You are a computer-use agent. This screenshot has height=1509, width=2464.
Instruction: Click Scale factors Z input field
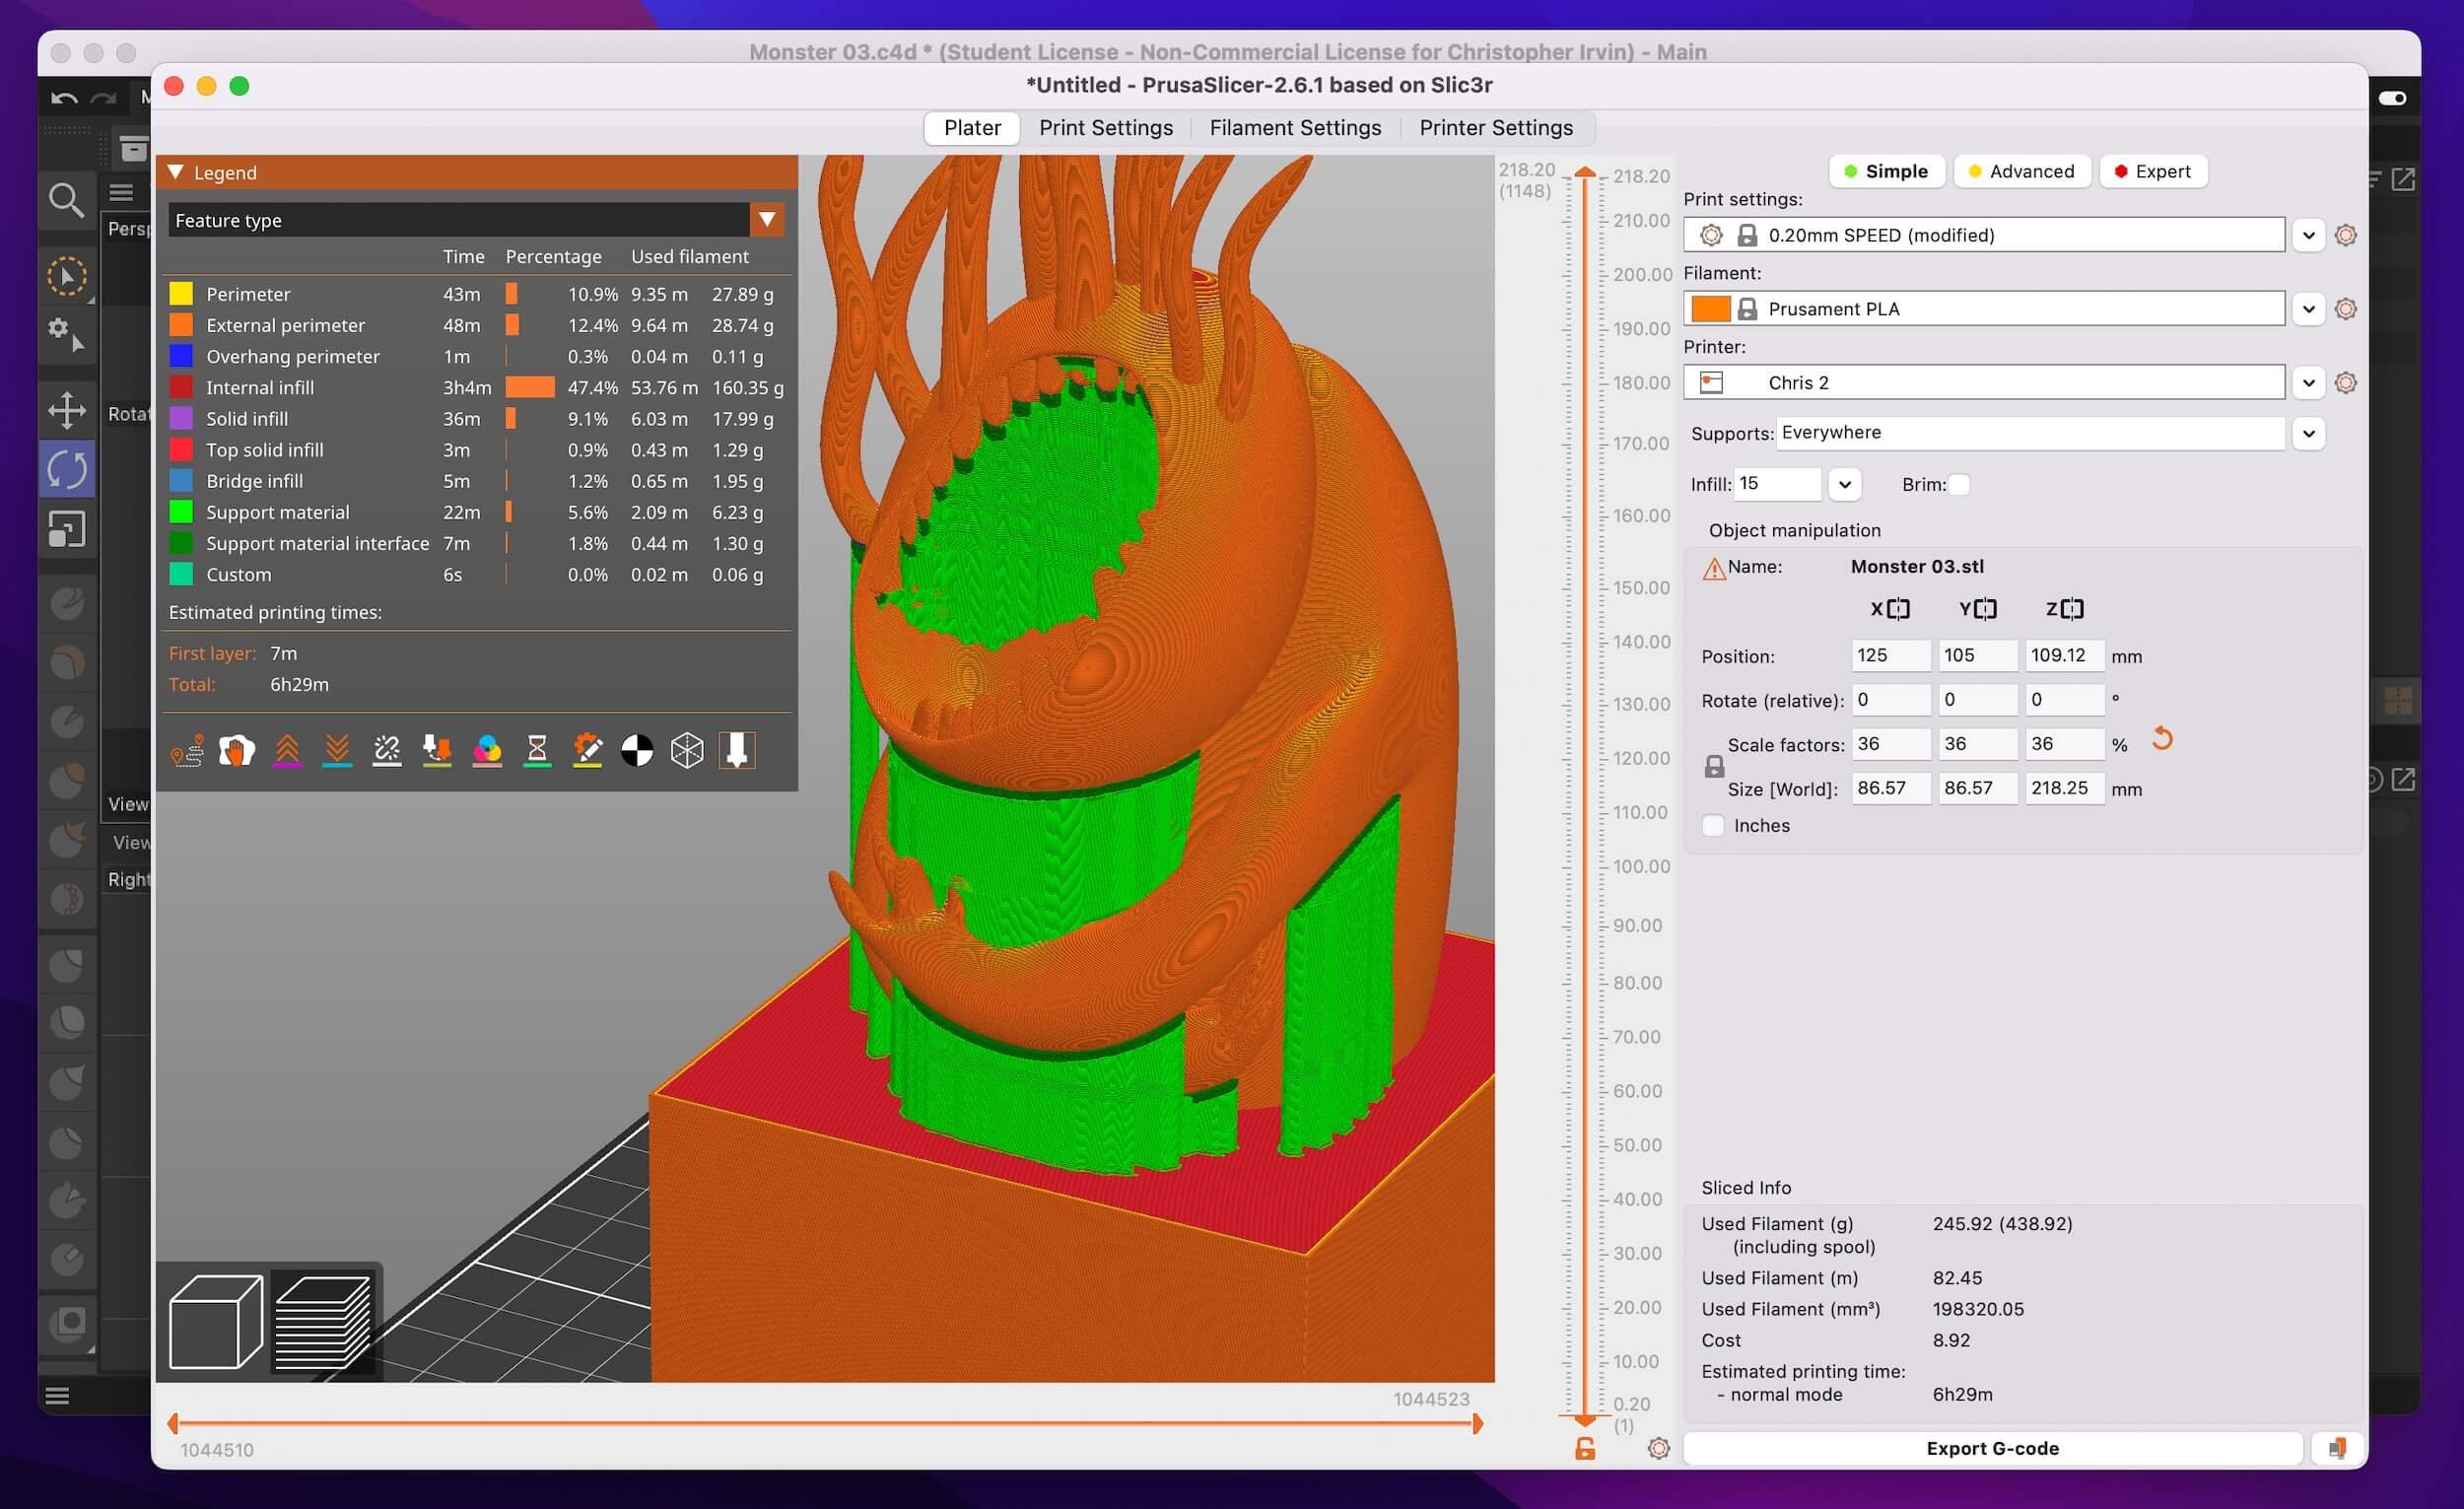coord(2064,744)
